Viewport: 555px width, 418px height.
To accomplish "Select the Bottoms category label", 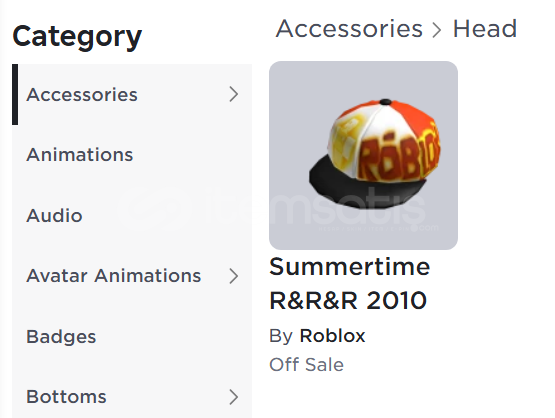I will [x=66, y=397].
